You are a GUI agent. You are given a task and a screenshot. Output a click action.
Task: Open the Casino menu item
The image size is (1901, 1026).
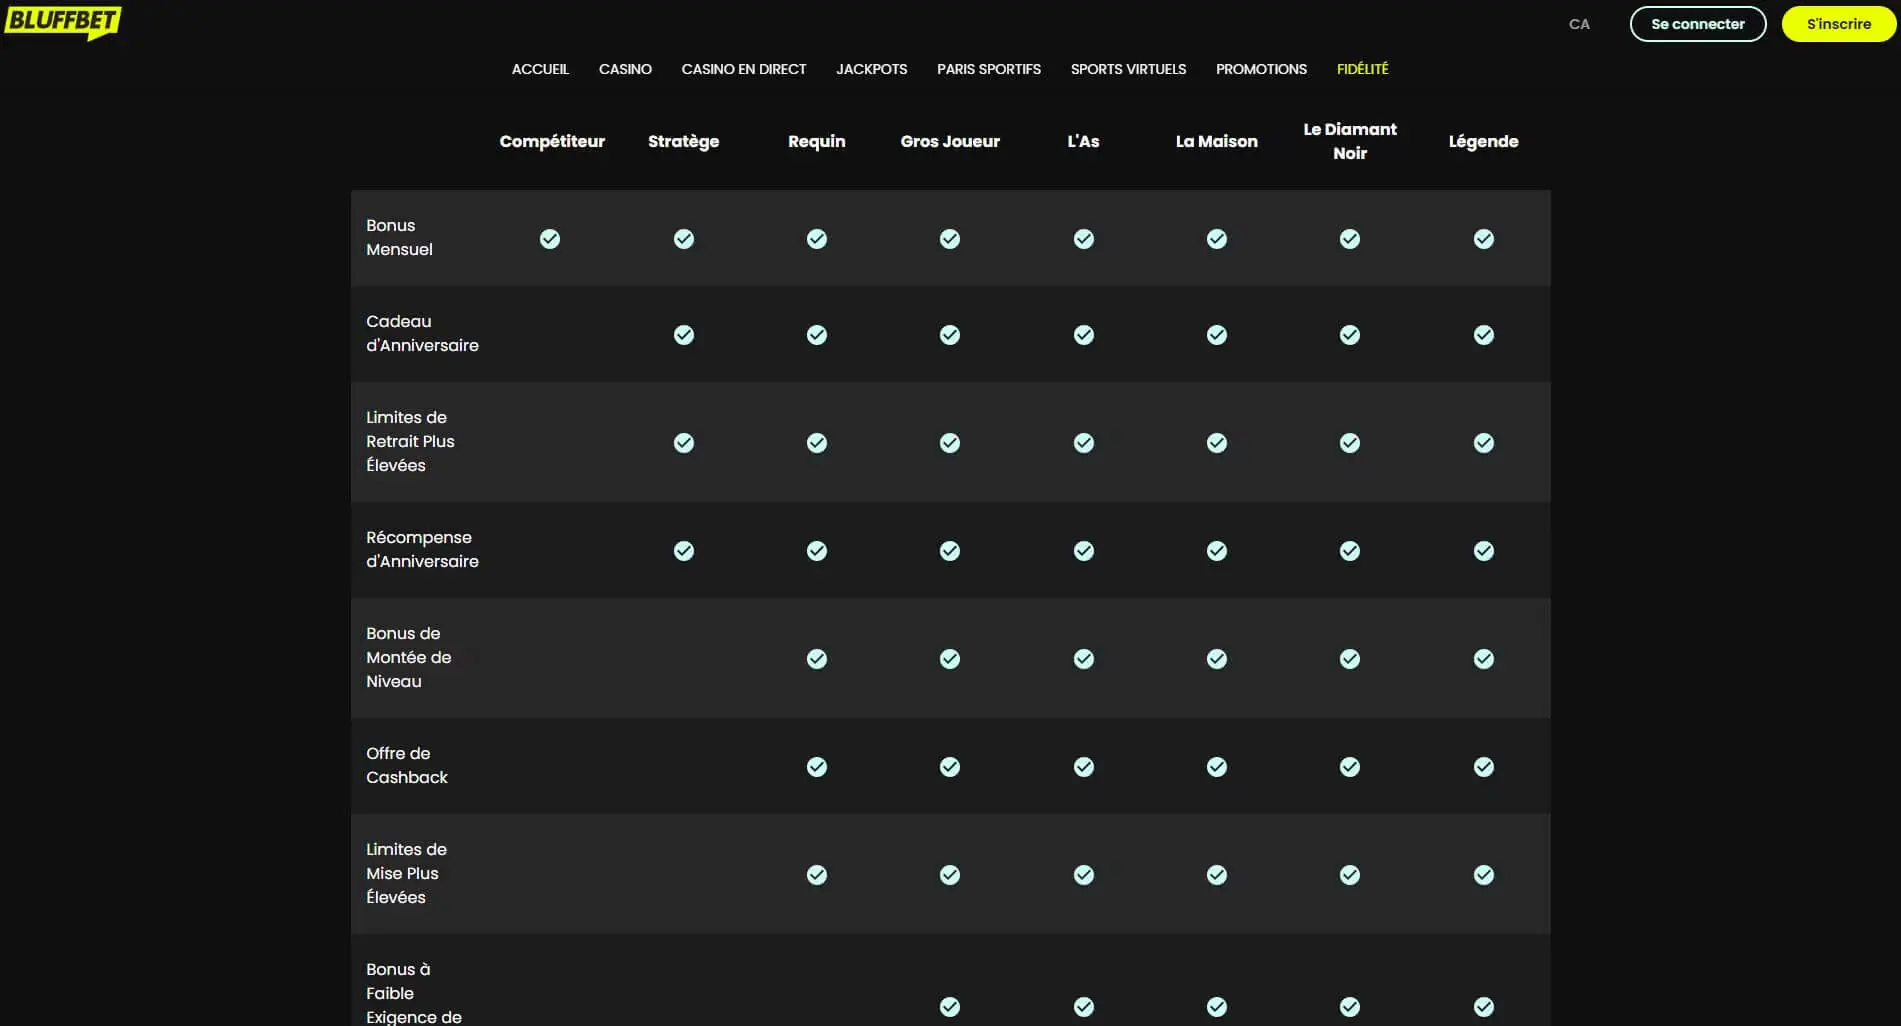click(x=625, y=69)
